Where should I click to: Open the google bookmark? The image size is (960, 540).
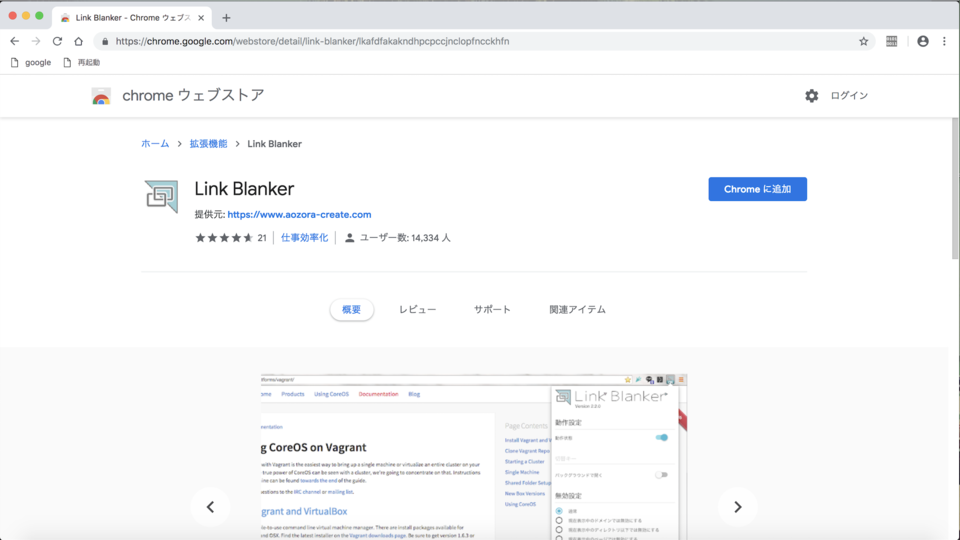tap(31, 62)
